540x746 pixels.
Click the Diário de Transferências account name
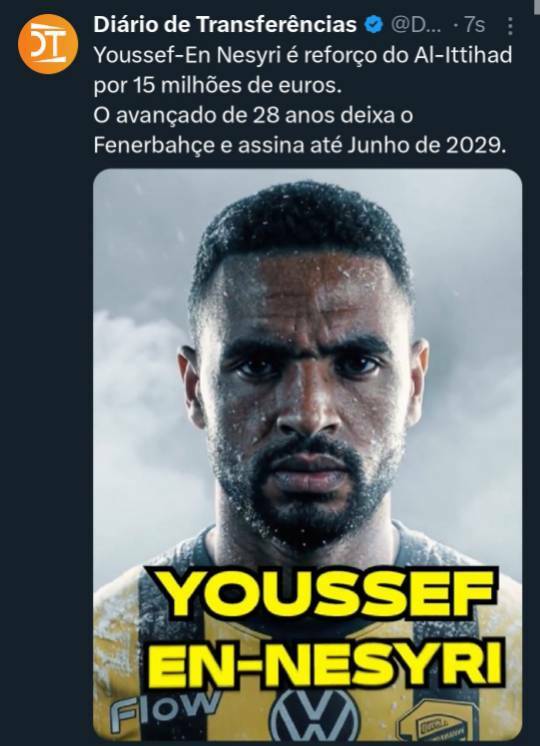(x=225, y=25)
